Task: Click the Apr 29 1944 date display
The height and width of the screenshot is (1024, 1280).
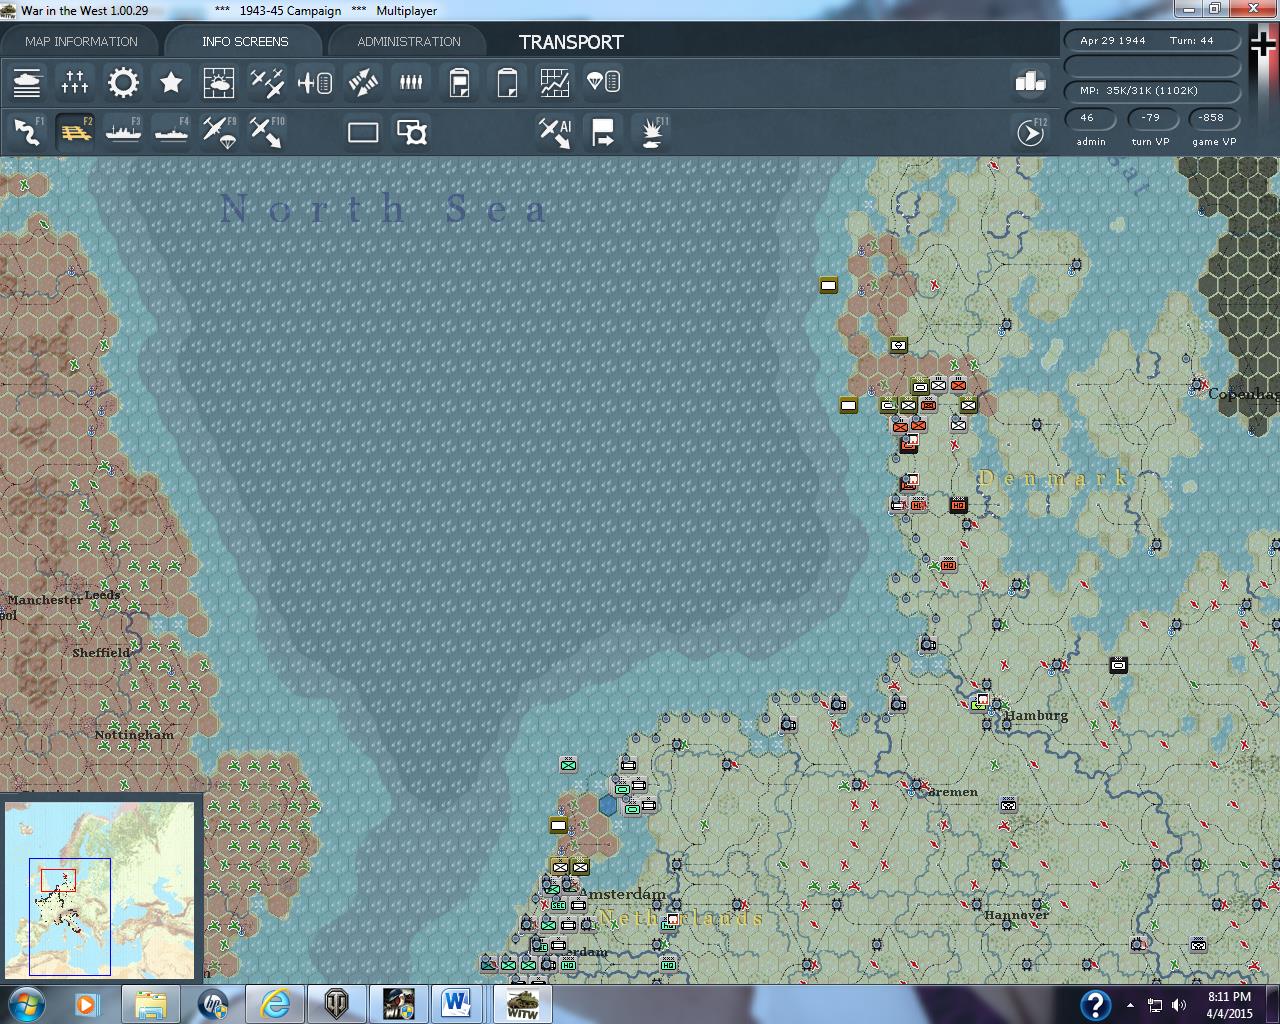Action: [1113, 40]
